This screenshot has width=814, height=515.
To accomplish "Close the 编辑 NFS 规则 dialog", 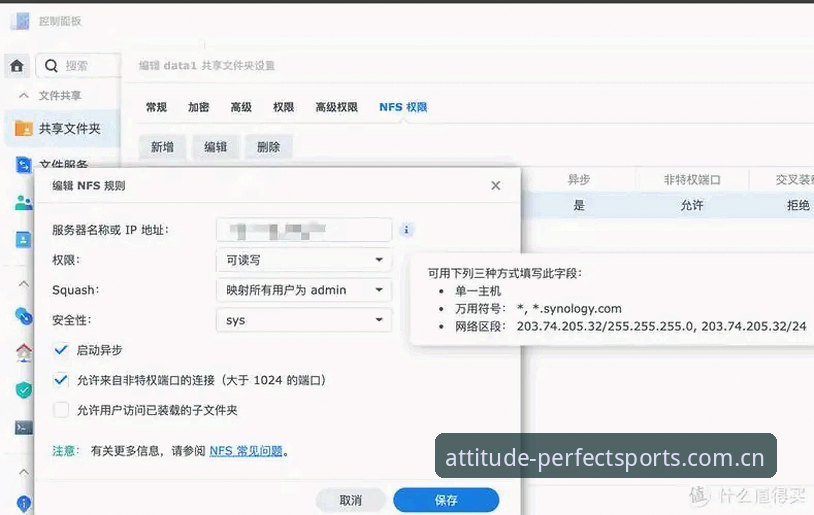I will [x=496, y=186].
